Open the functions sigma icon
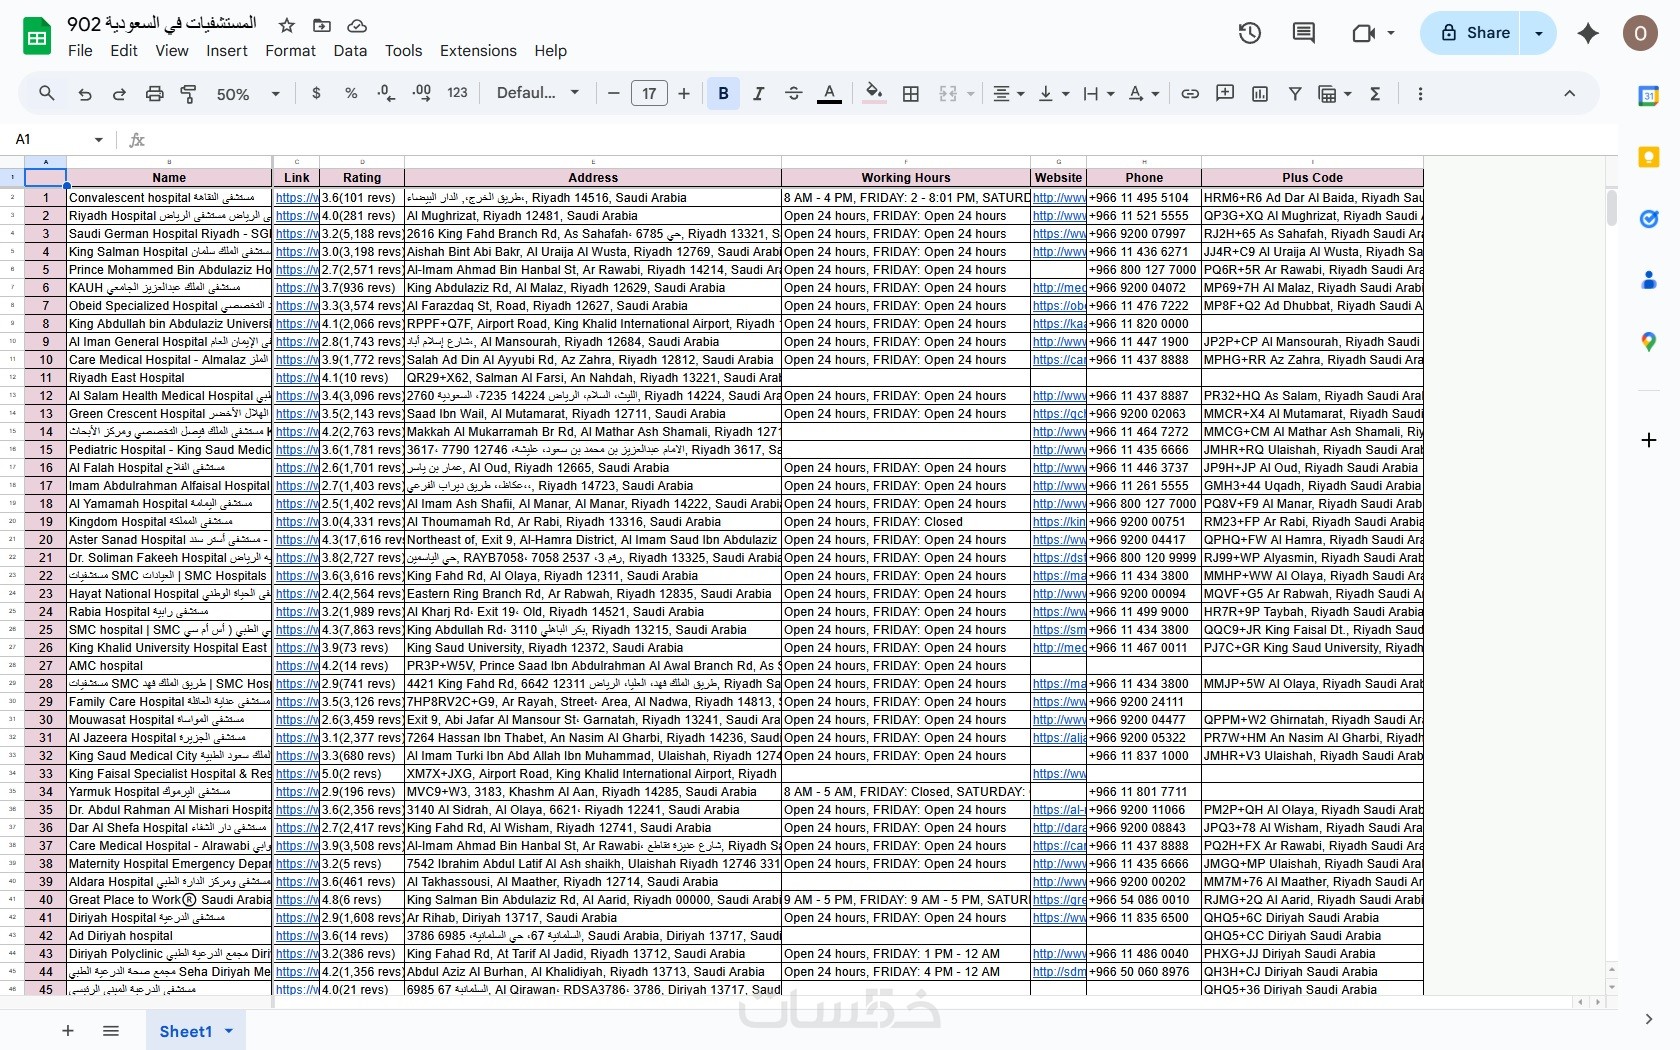The image size is (1680, 1050). coord(1375,93)
